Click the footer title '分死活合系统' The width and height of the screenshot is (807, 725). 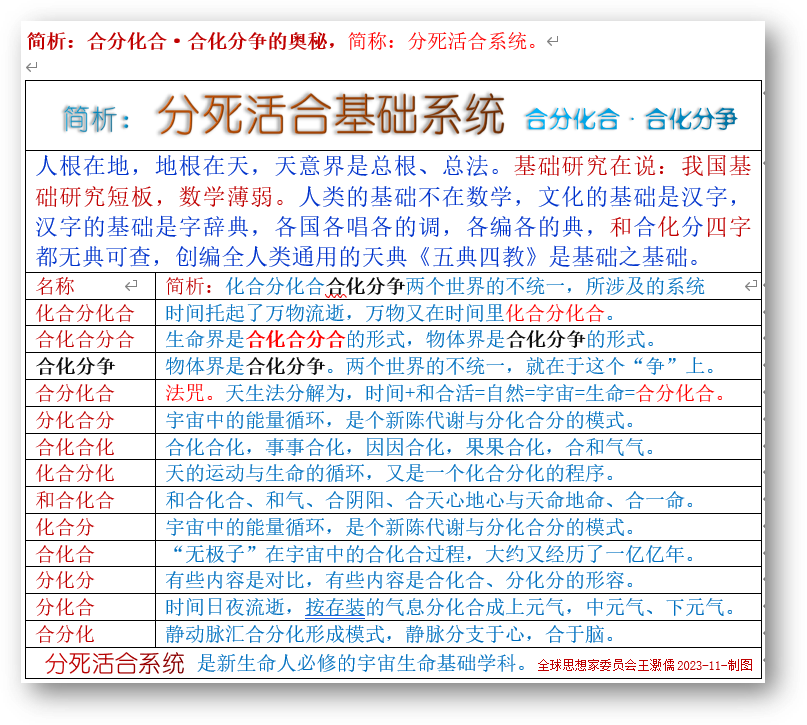pyautogui.click(x=114, y=663)
